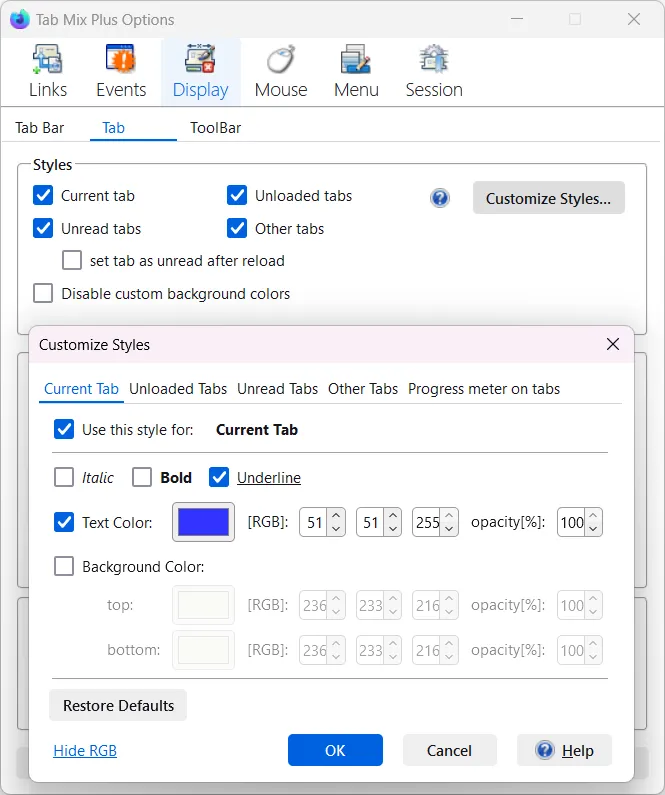Image resolution: width=665 pixels, height=795 pixels.
Task: Open the Links options panel
Action: tap(47, 72)
